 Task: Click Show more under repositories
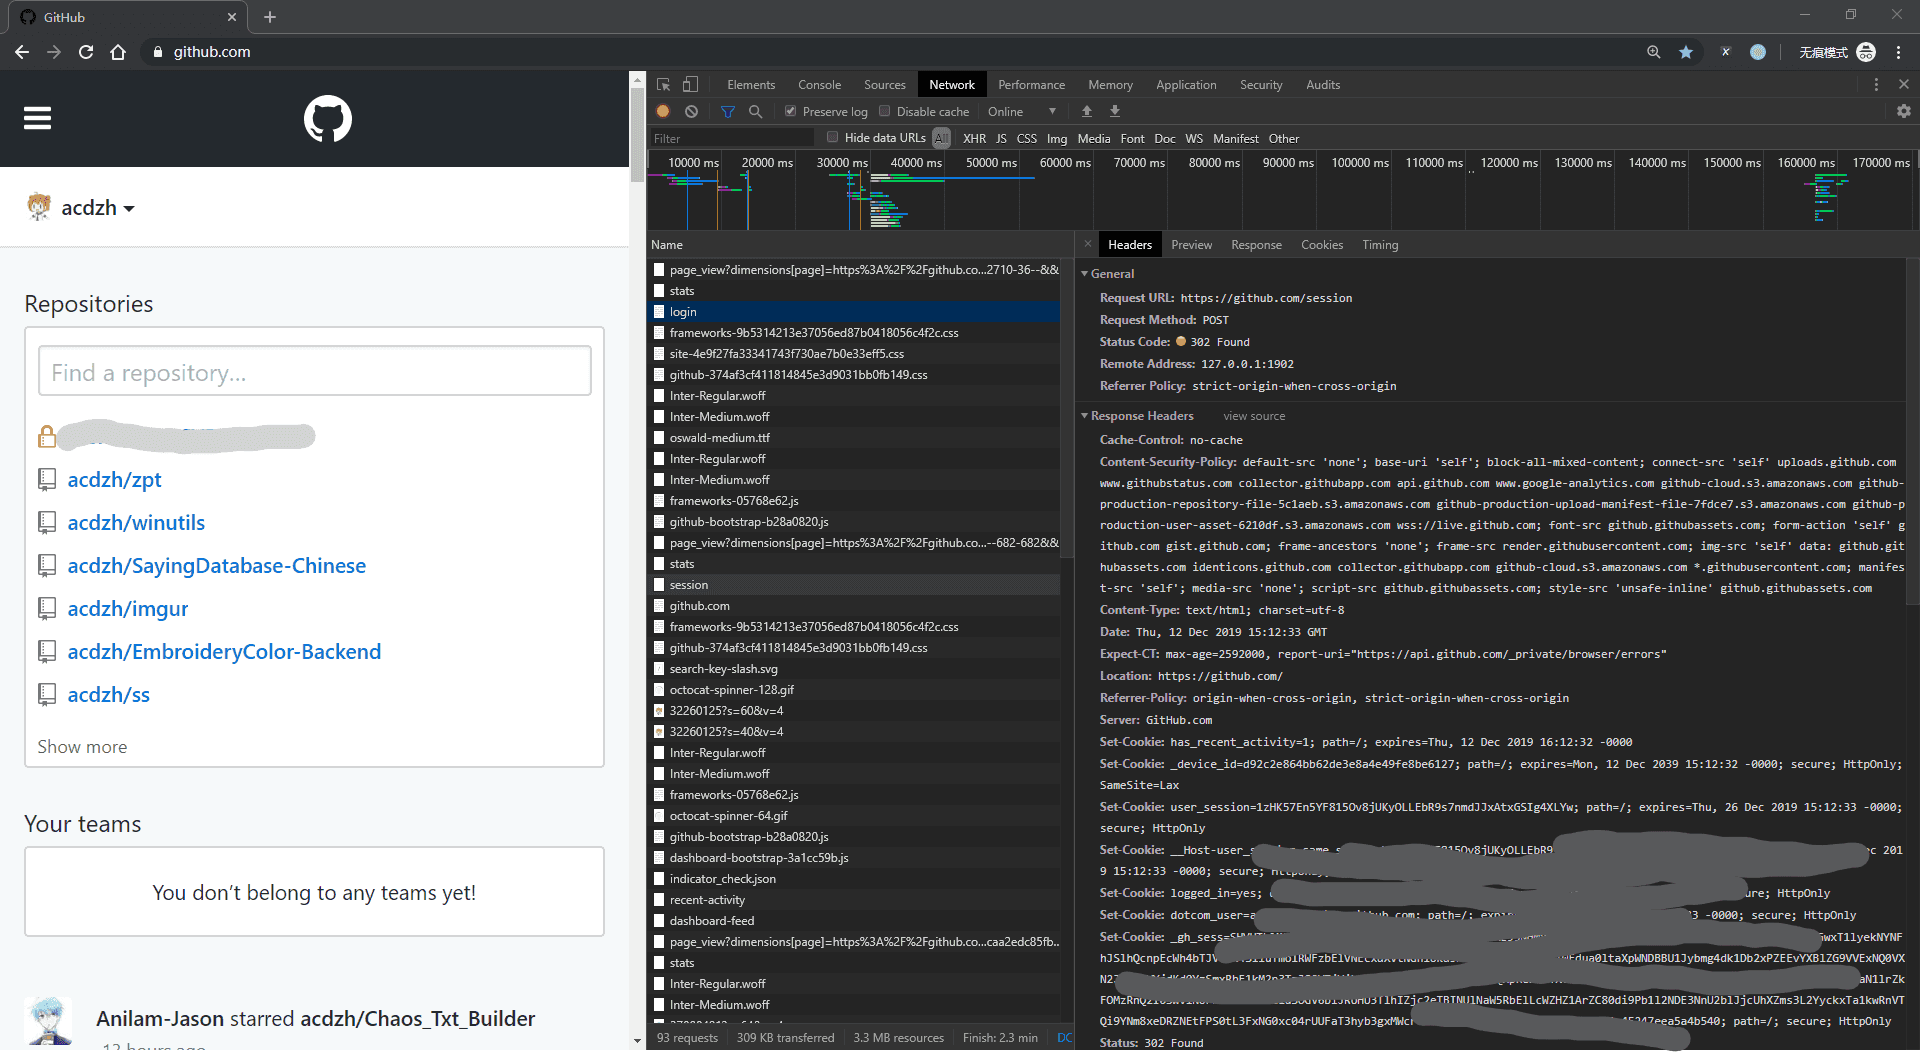pyautogui.click(x=82, y=747)
